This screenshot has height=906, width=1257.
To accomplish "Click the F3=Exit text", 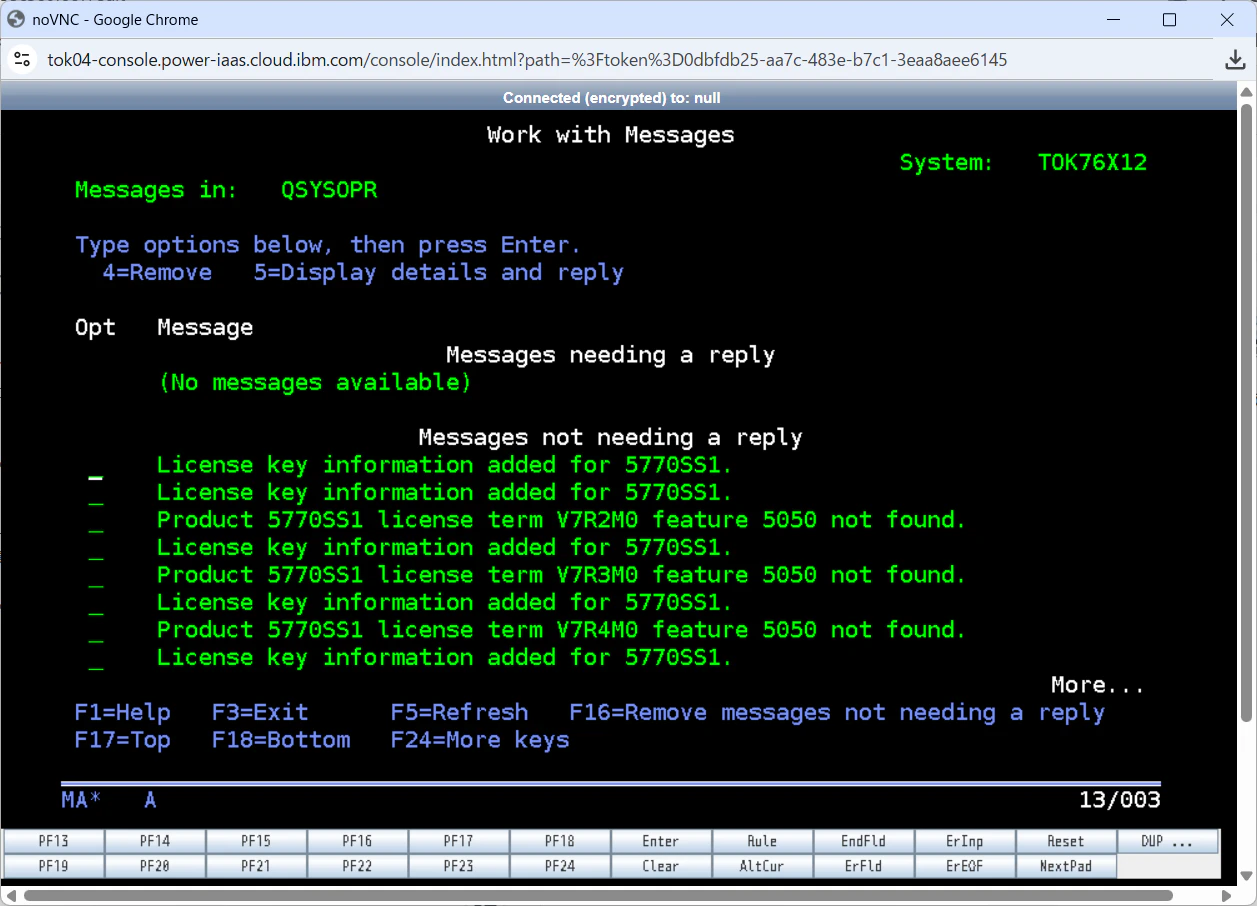I will pyautogui.click(x=260, y=713).
